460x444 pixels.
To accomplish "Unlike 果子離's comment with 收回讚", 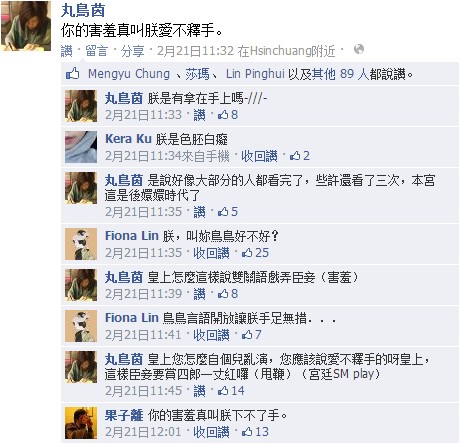I will click(x=211, y=432).
